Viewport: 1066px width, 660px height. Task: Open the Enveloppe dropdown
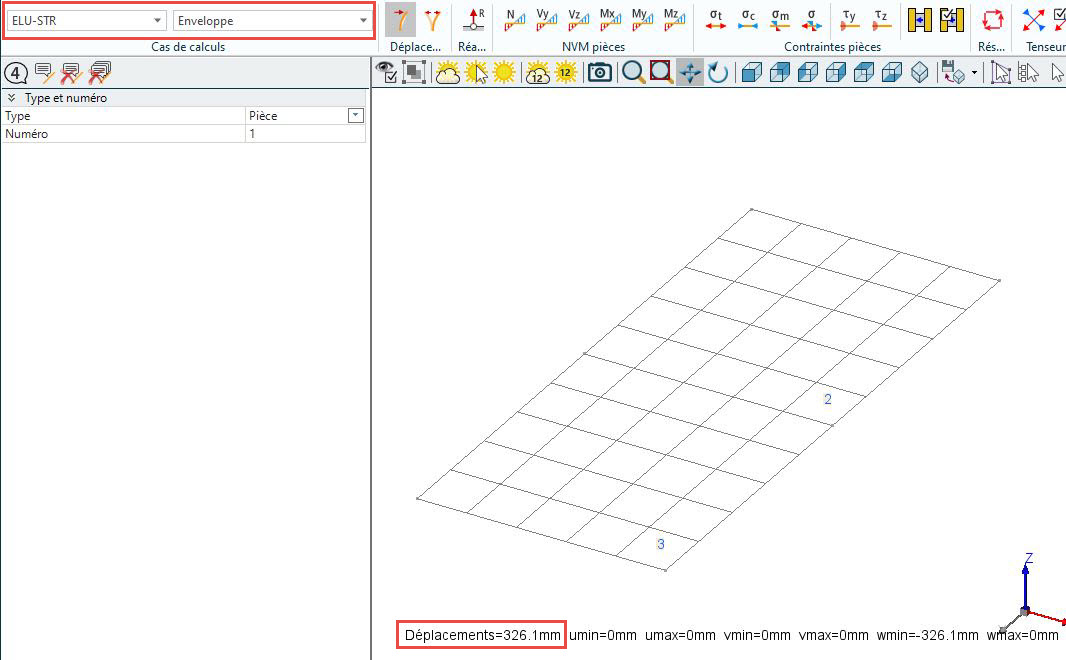pos(272,20)
